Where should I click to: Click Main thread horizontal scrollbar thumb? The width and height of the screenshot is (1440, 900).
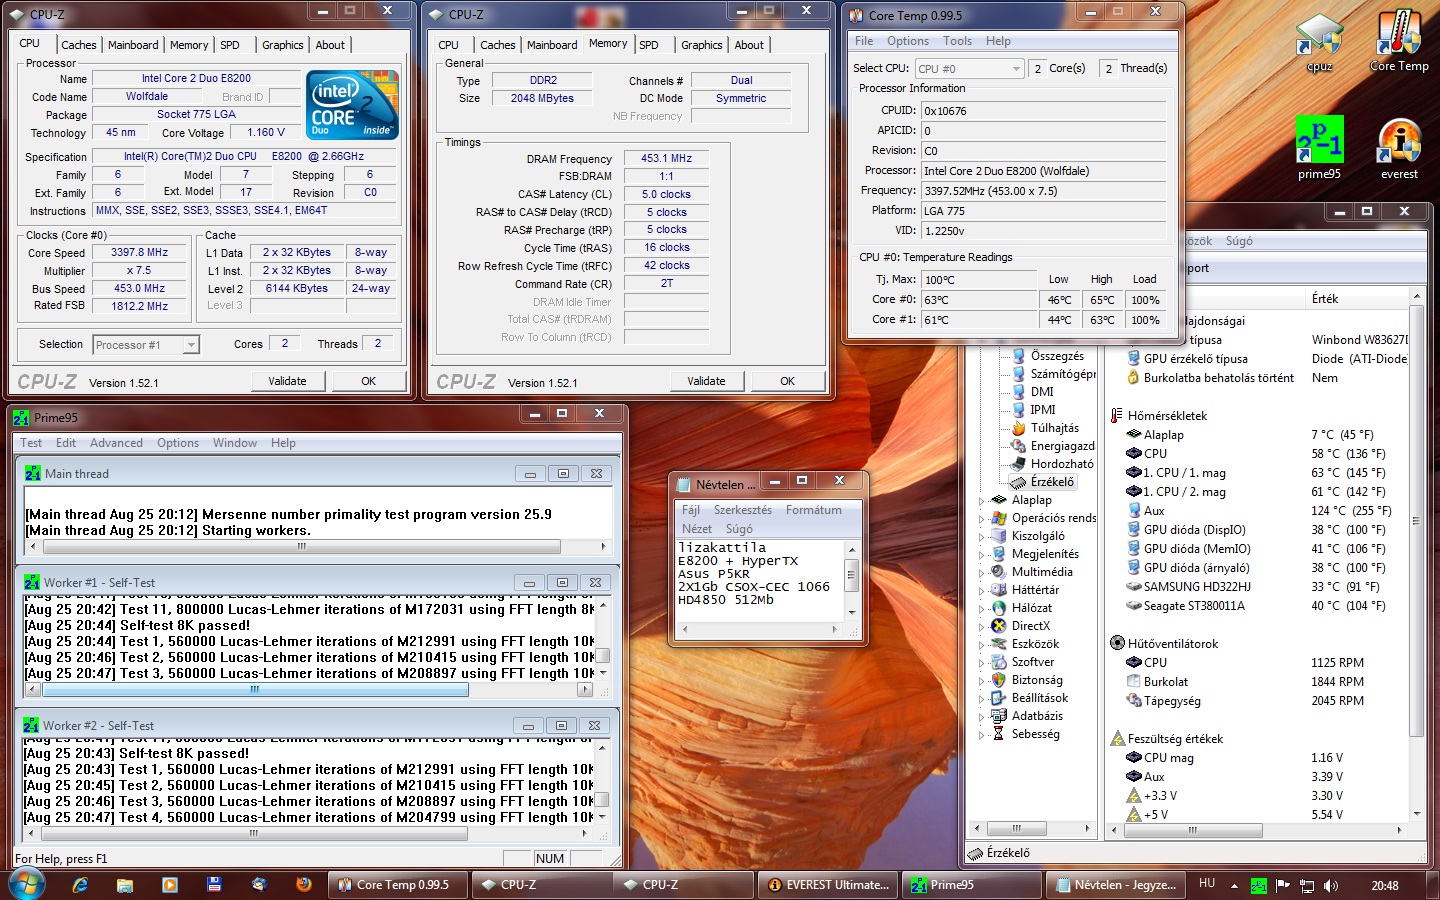[302, 547]
